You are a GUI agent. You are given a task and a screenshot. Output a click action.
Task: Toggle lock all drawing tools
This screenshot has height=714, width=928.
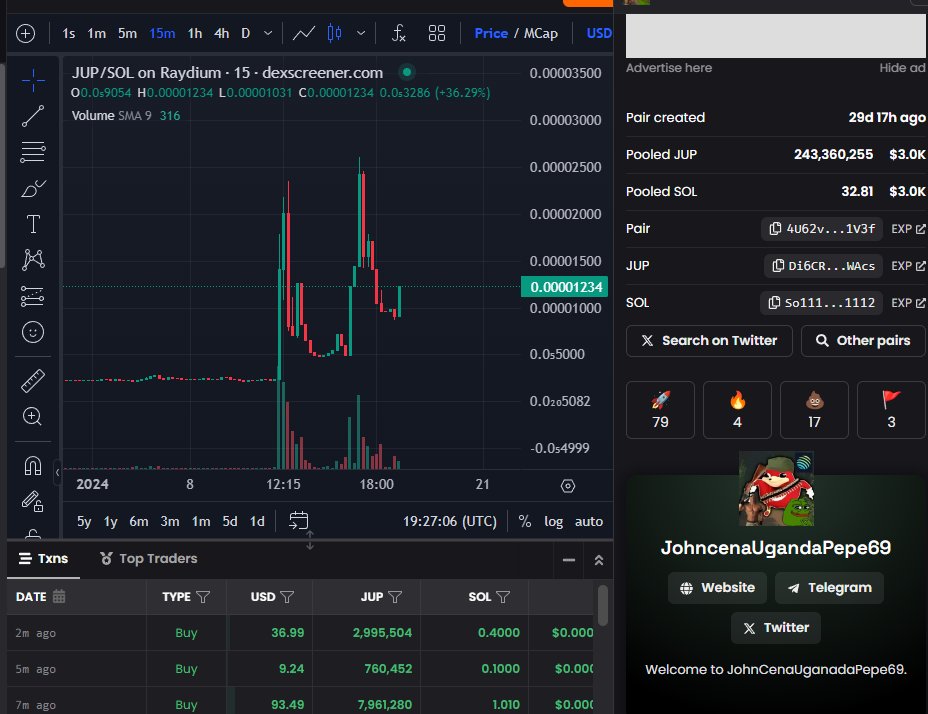(x=33, y=501)
